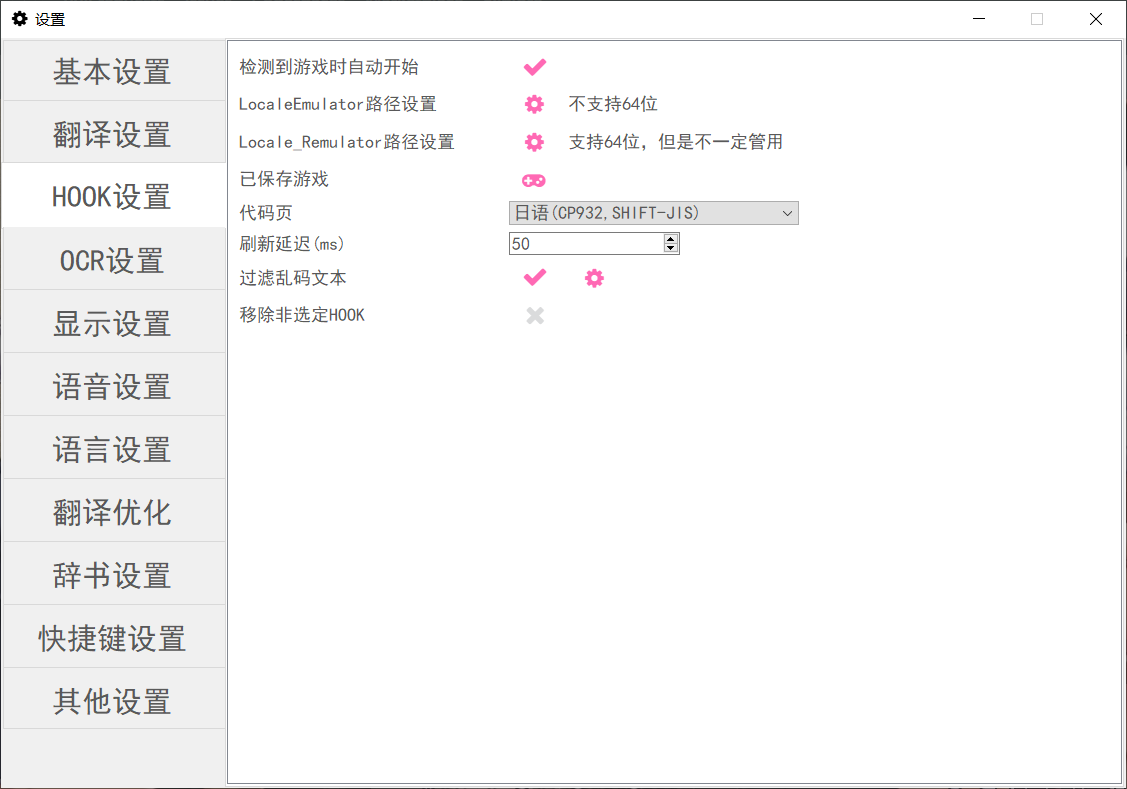1127x789 pixels.
Task: Switch to 语言设置
Action: click(x=113, y=448)
